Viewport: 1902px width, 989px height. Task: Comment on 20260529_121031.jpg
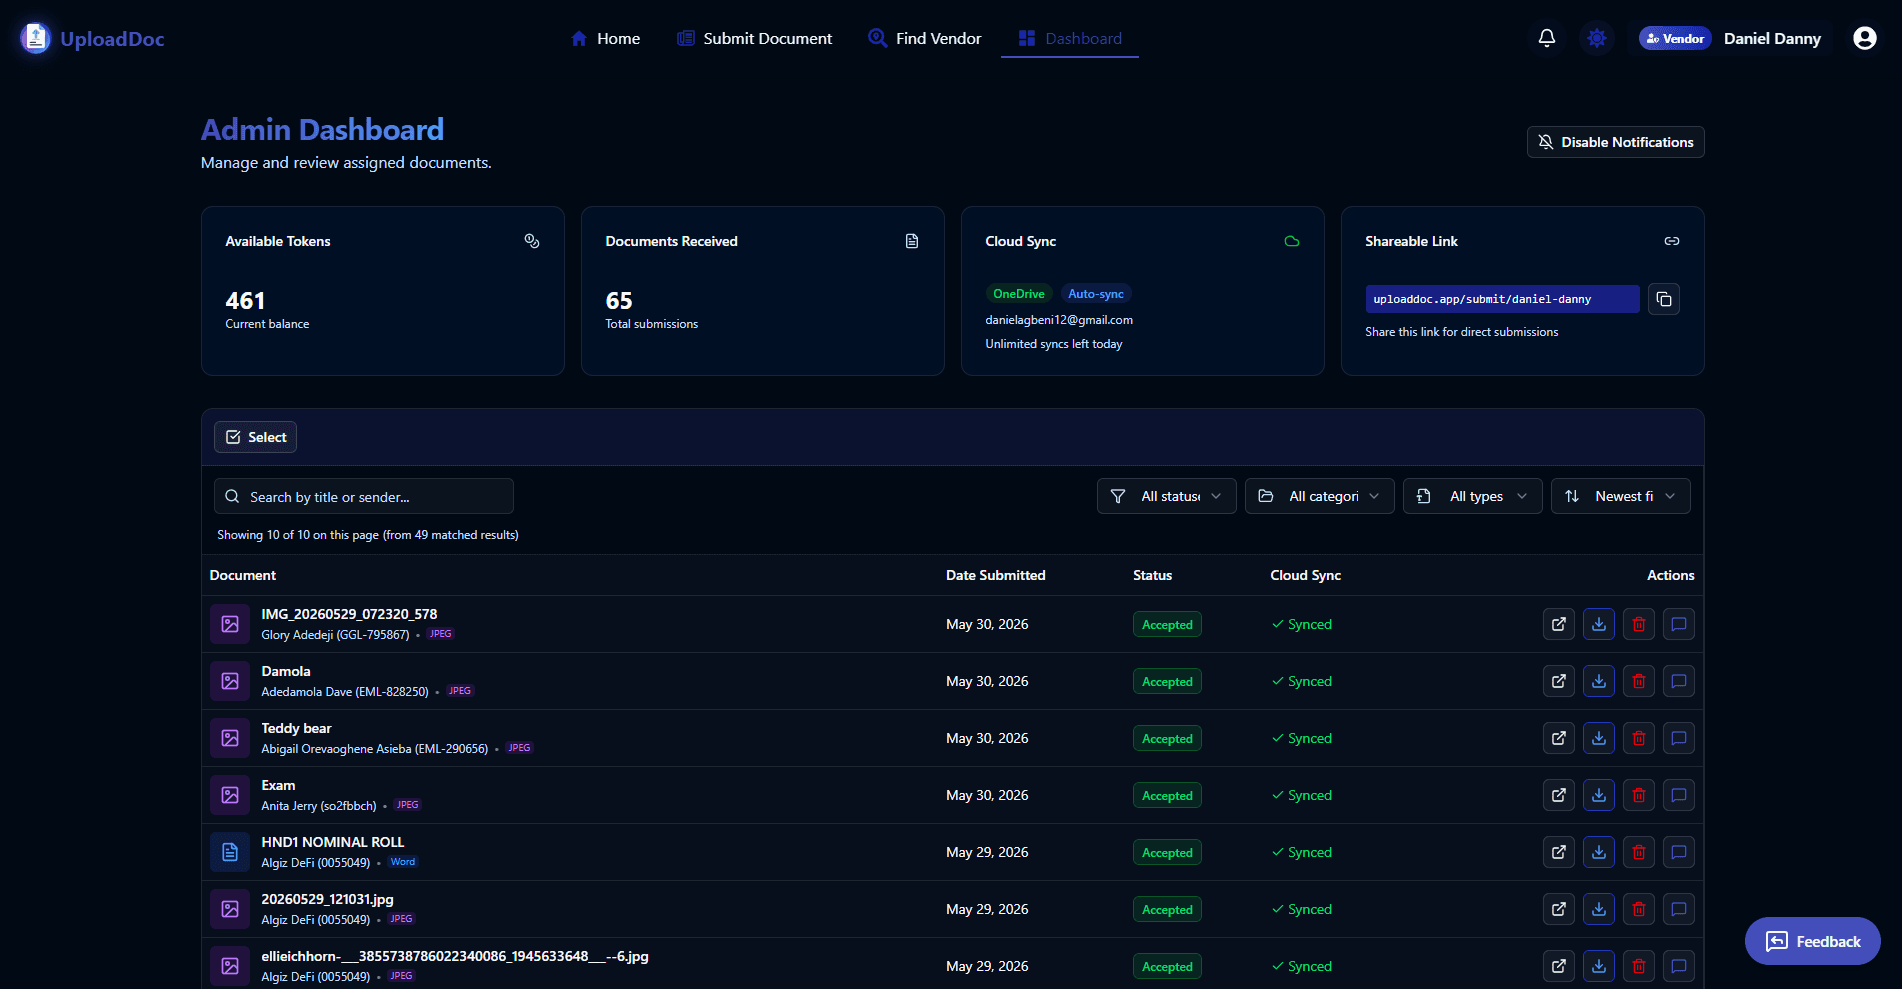pyautogui.click(x=1678, y=909)
